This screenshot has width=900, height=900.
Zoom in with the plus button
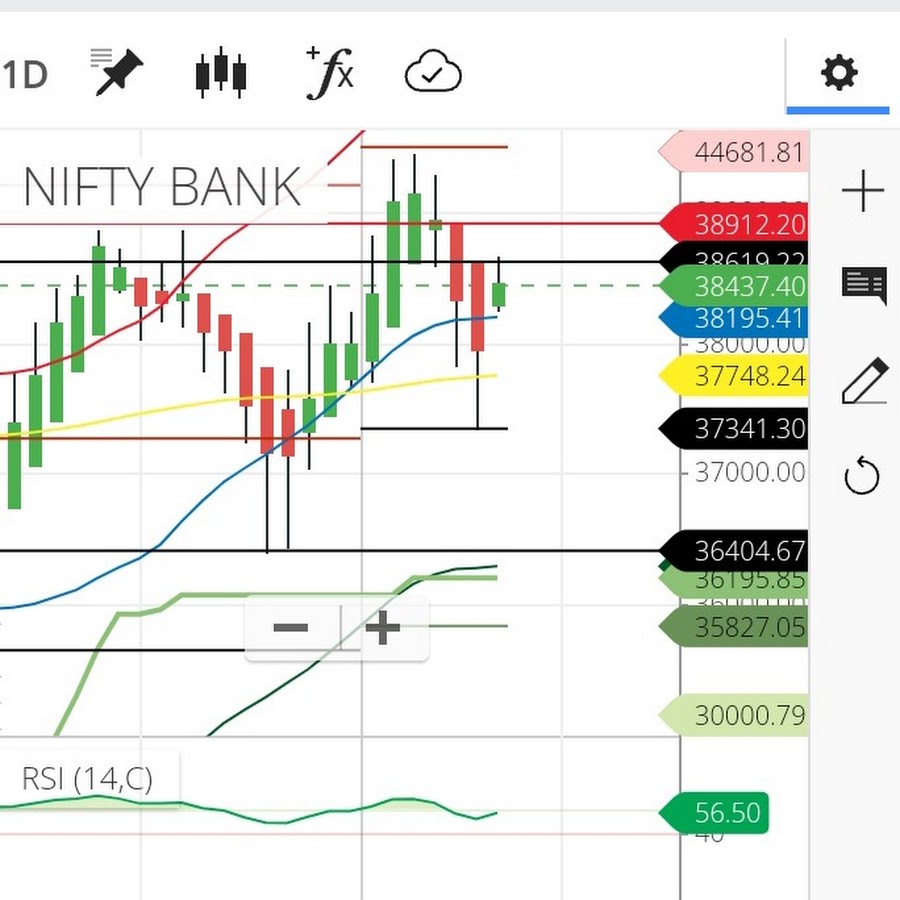click(x=383, y=627)
